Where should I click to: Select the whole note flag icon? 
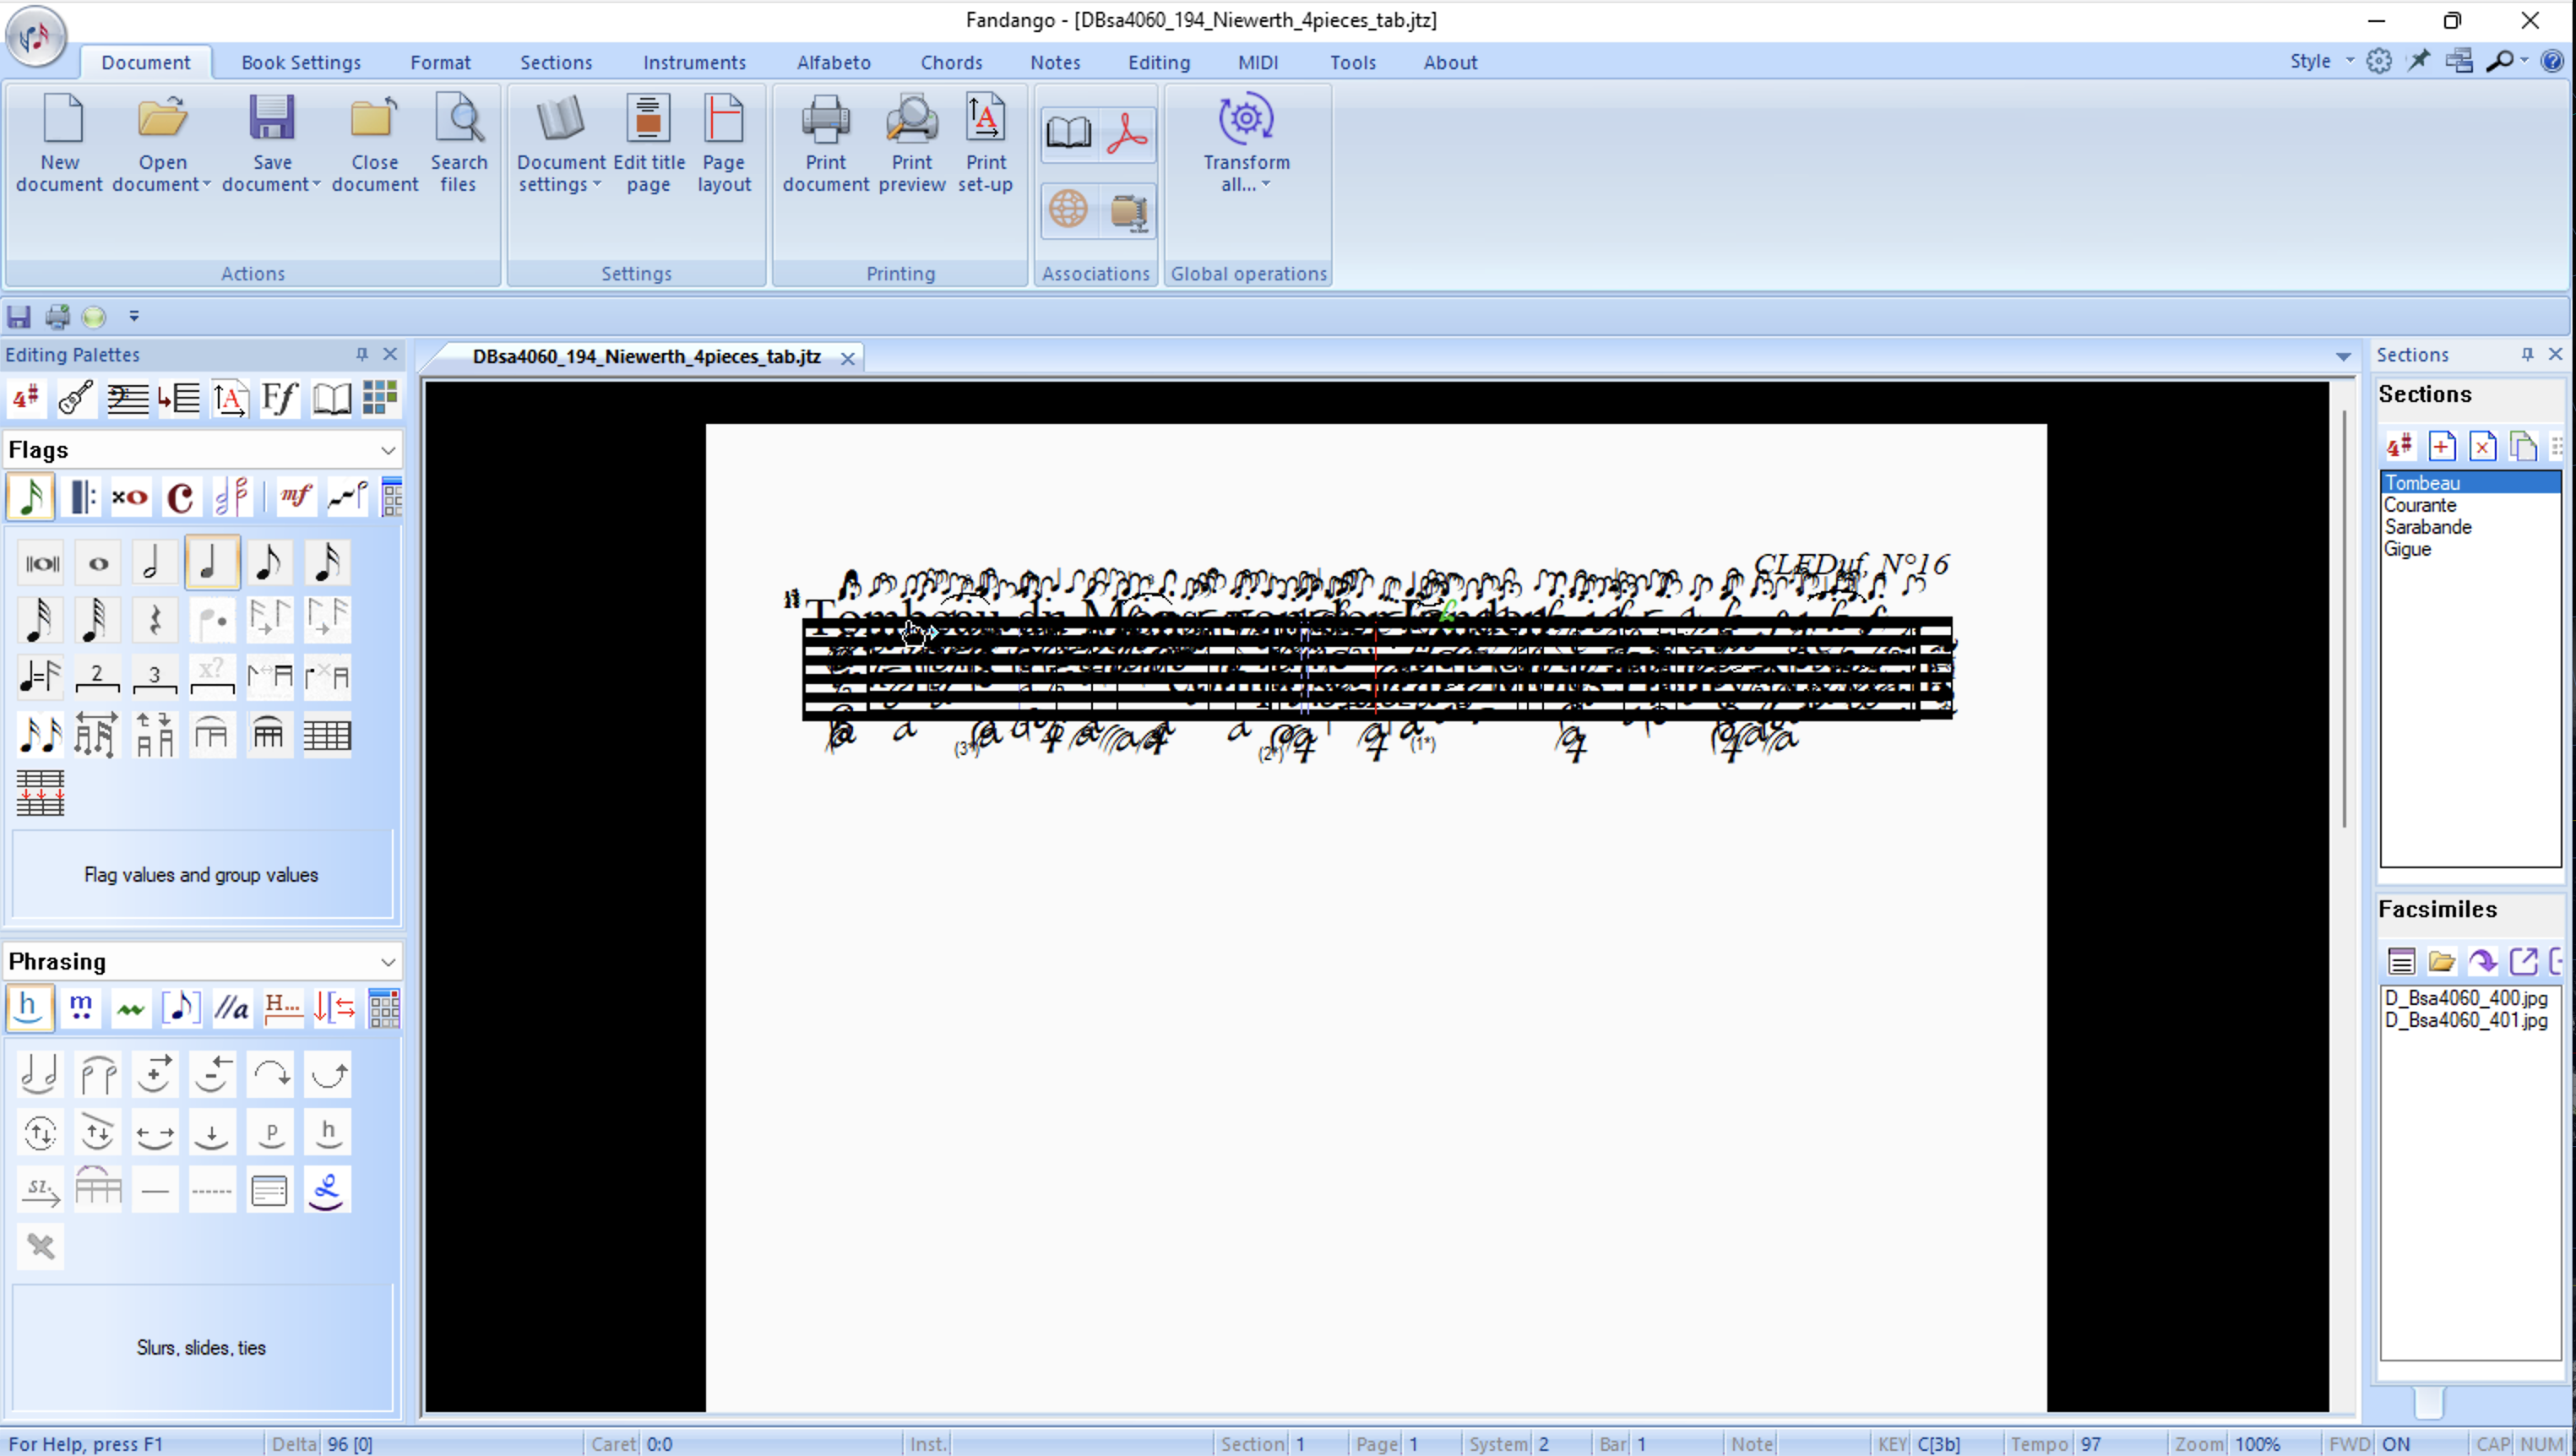pos(98,562)
